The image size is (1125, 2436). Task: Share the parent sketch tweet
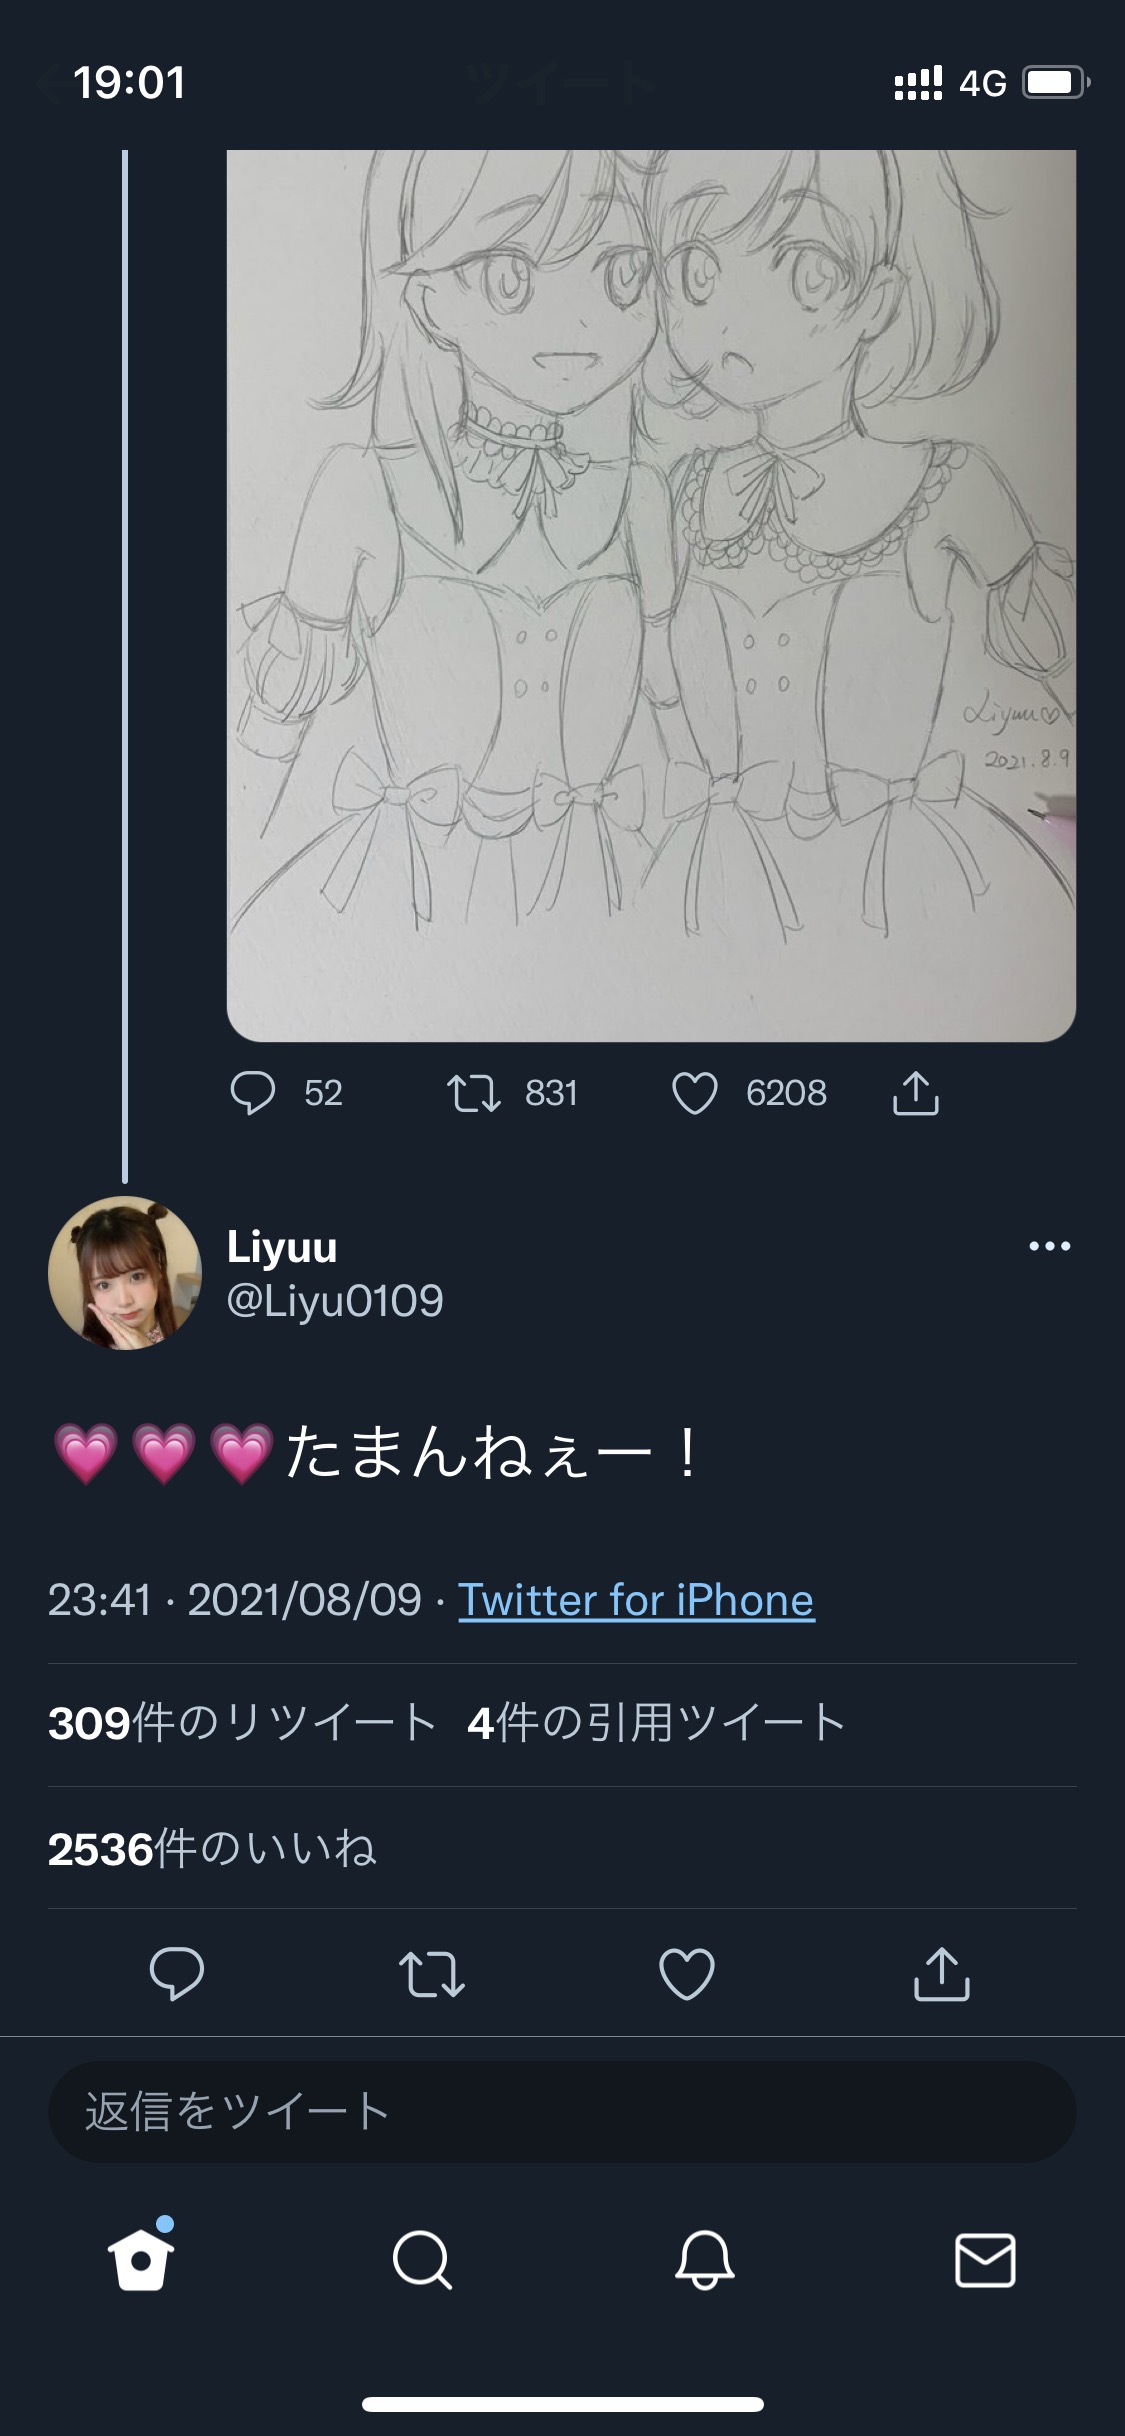click(915, 1093)
